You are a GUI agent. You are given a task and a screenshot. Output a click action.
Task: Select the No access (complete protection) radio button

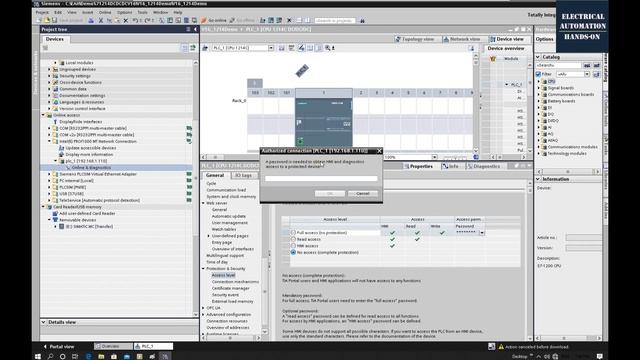tap(293, 252)
